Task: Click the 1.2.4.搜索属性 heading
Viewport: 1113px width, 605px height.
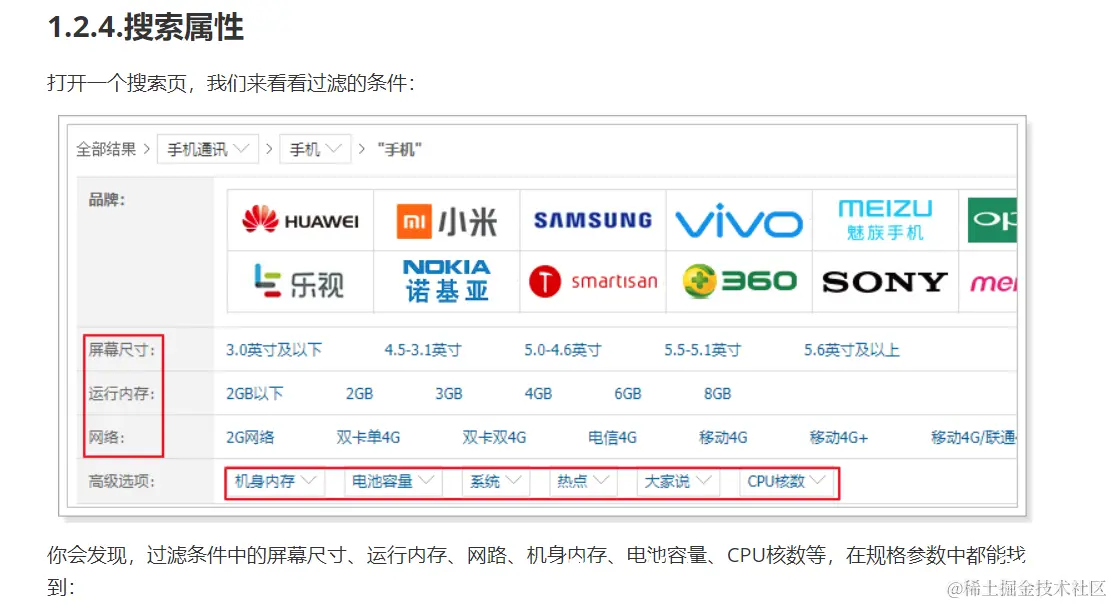Action: pos(146,27)
